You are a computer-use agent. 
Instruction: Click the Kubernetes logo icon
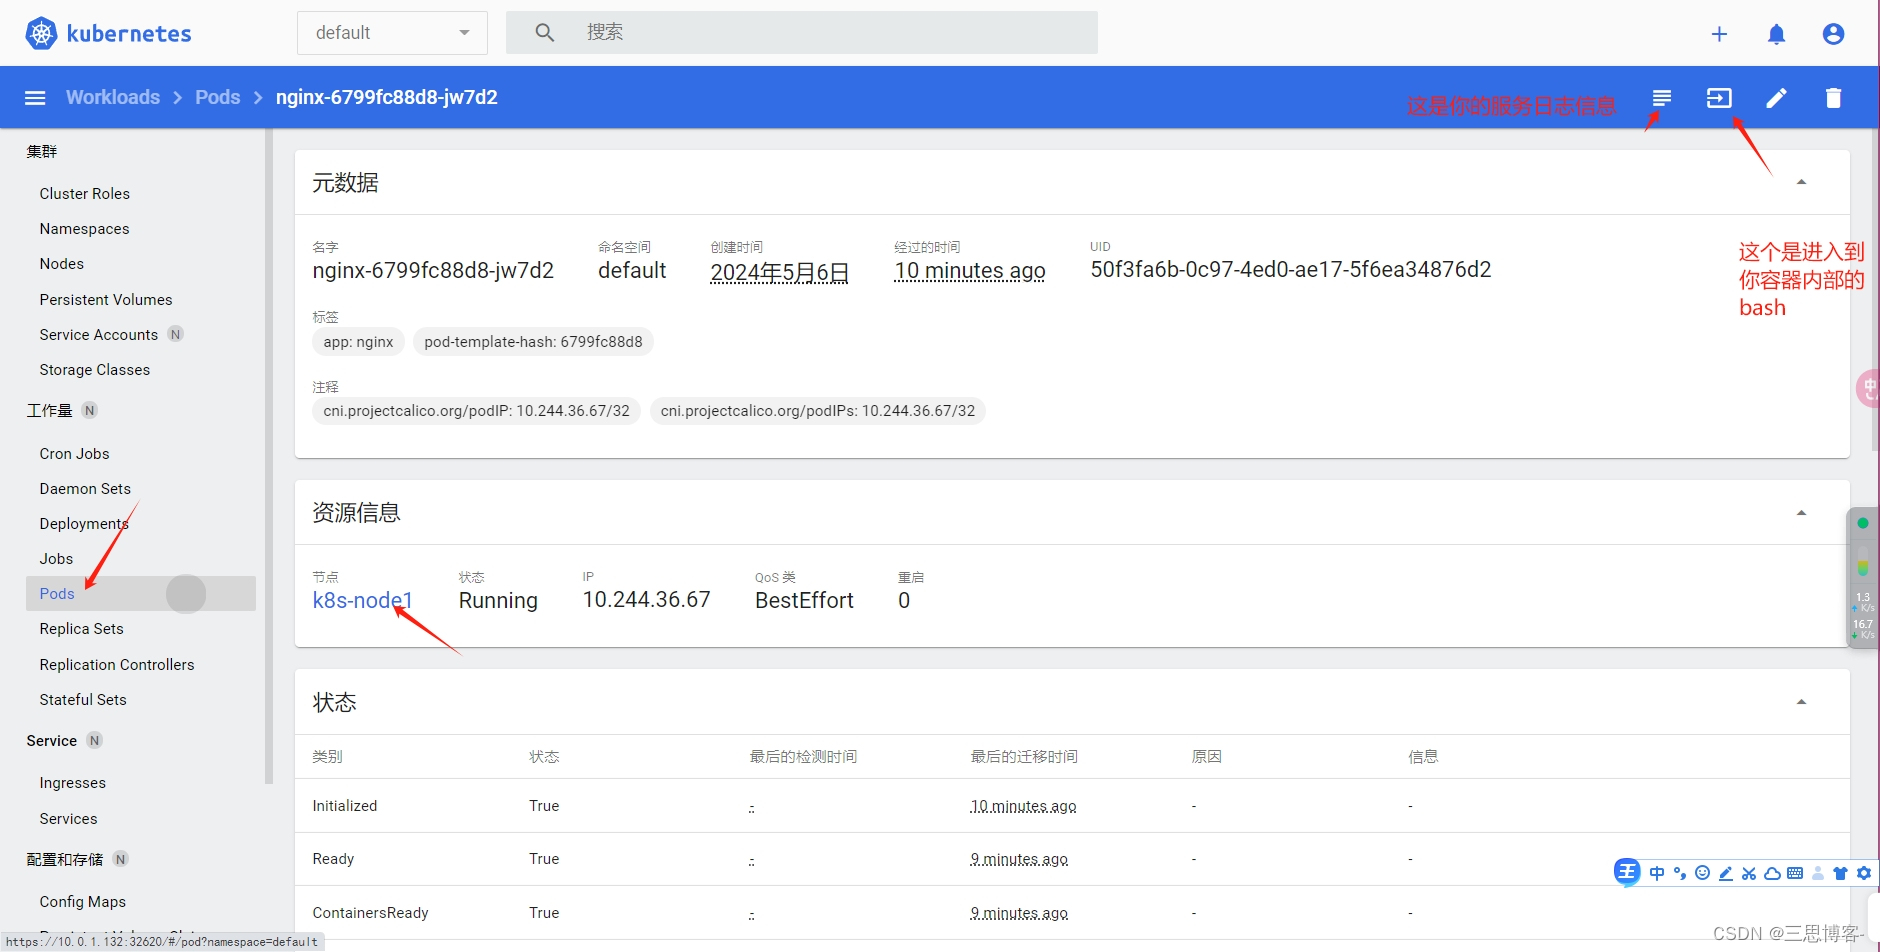[x=41, y=33]
